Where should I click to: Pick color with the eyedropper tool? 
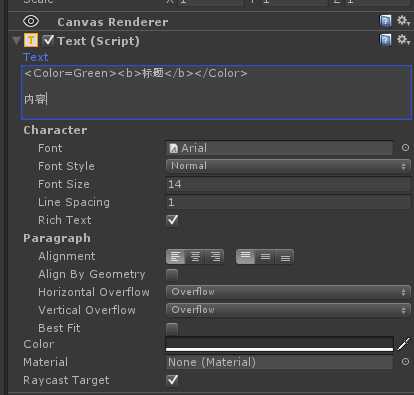[404, 344]
